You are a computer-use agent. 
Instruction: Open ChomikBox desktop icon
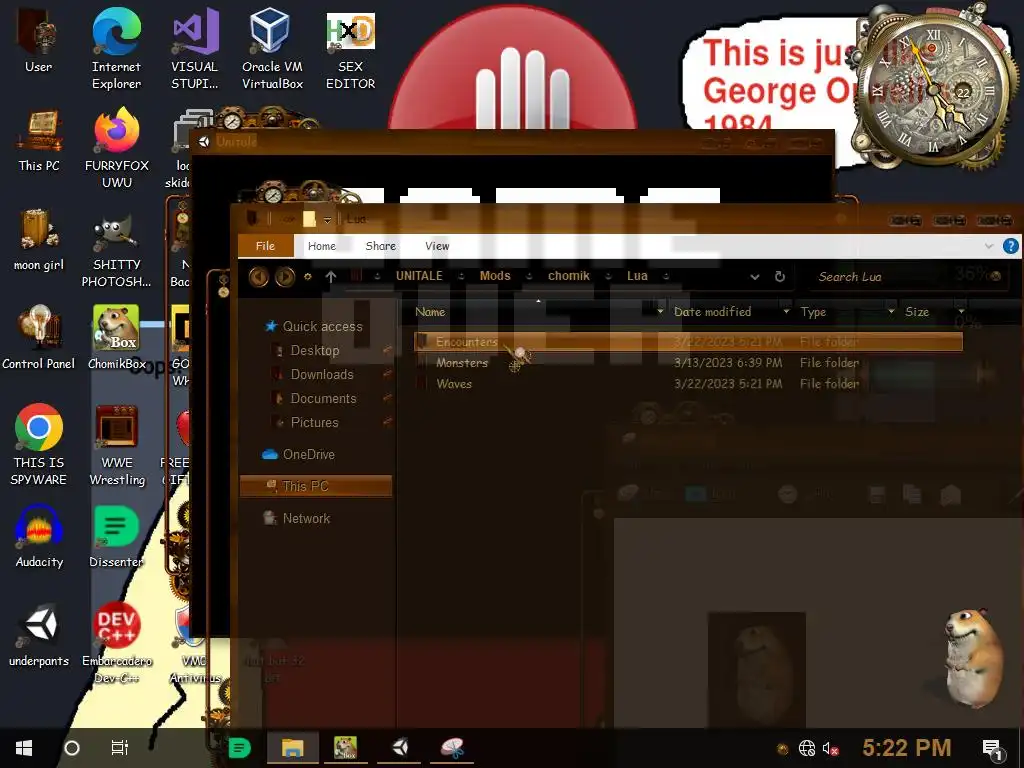coord(116,338)
